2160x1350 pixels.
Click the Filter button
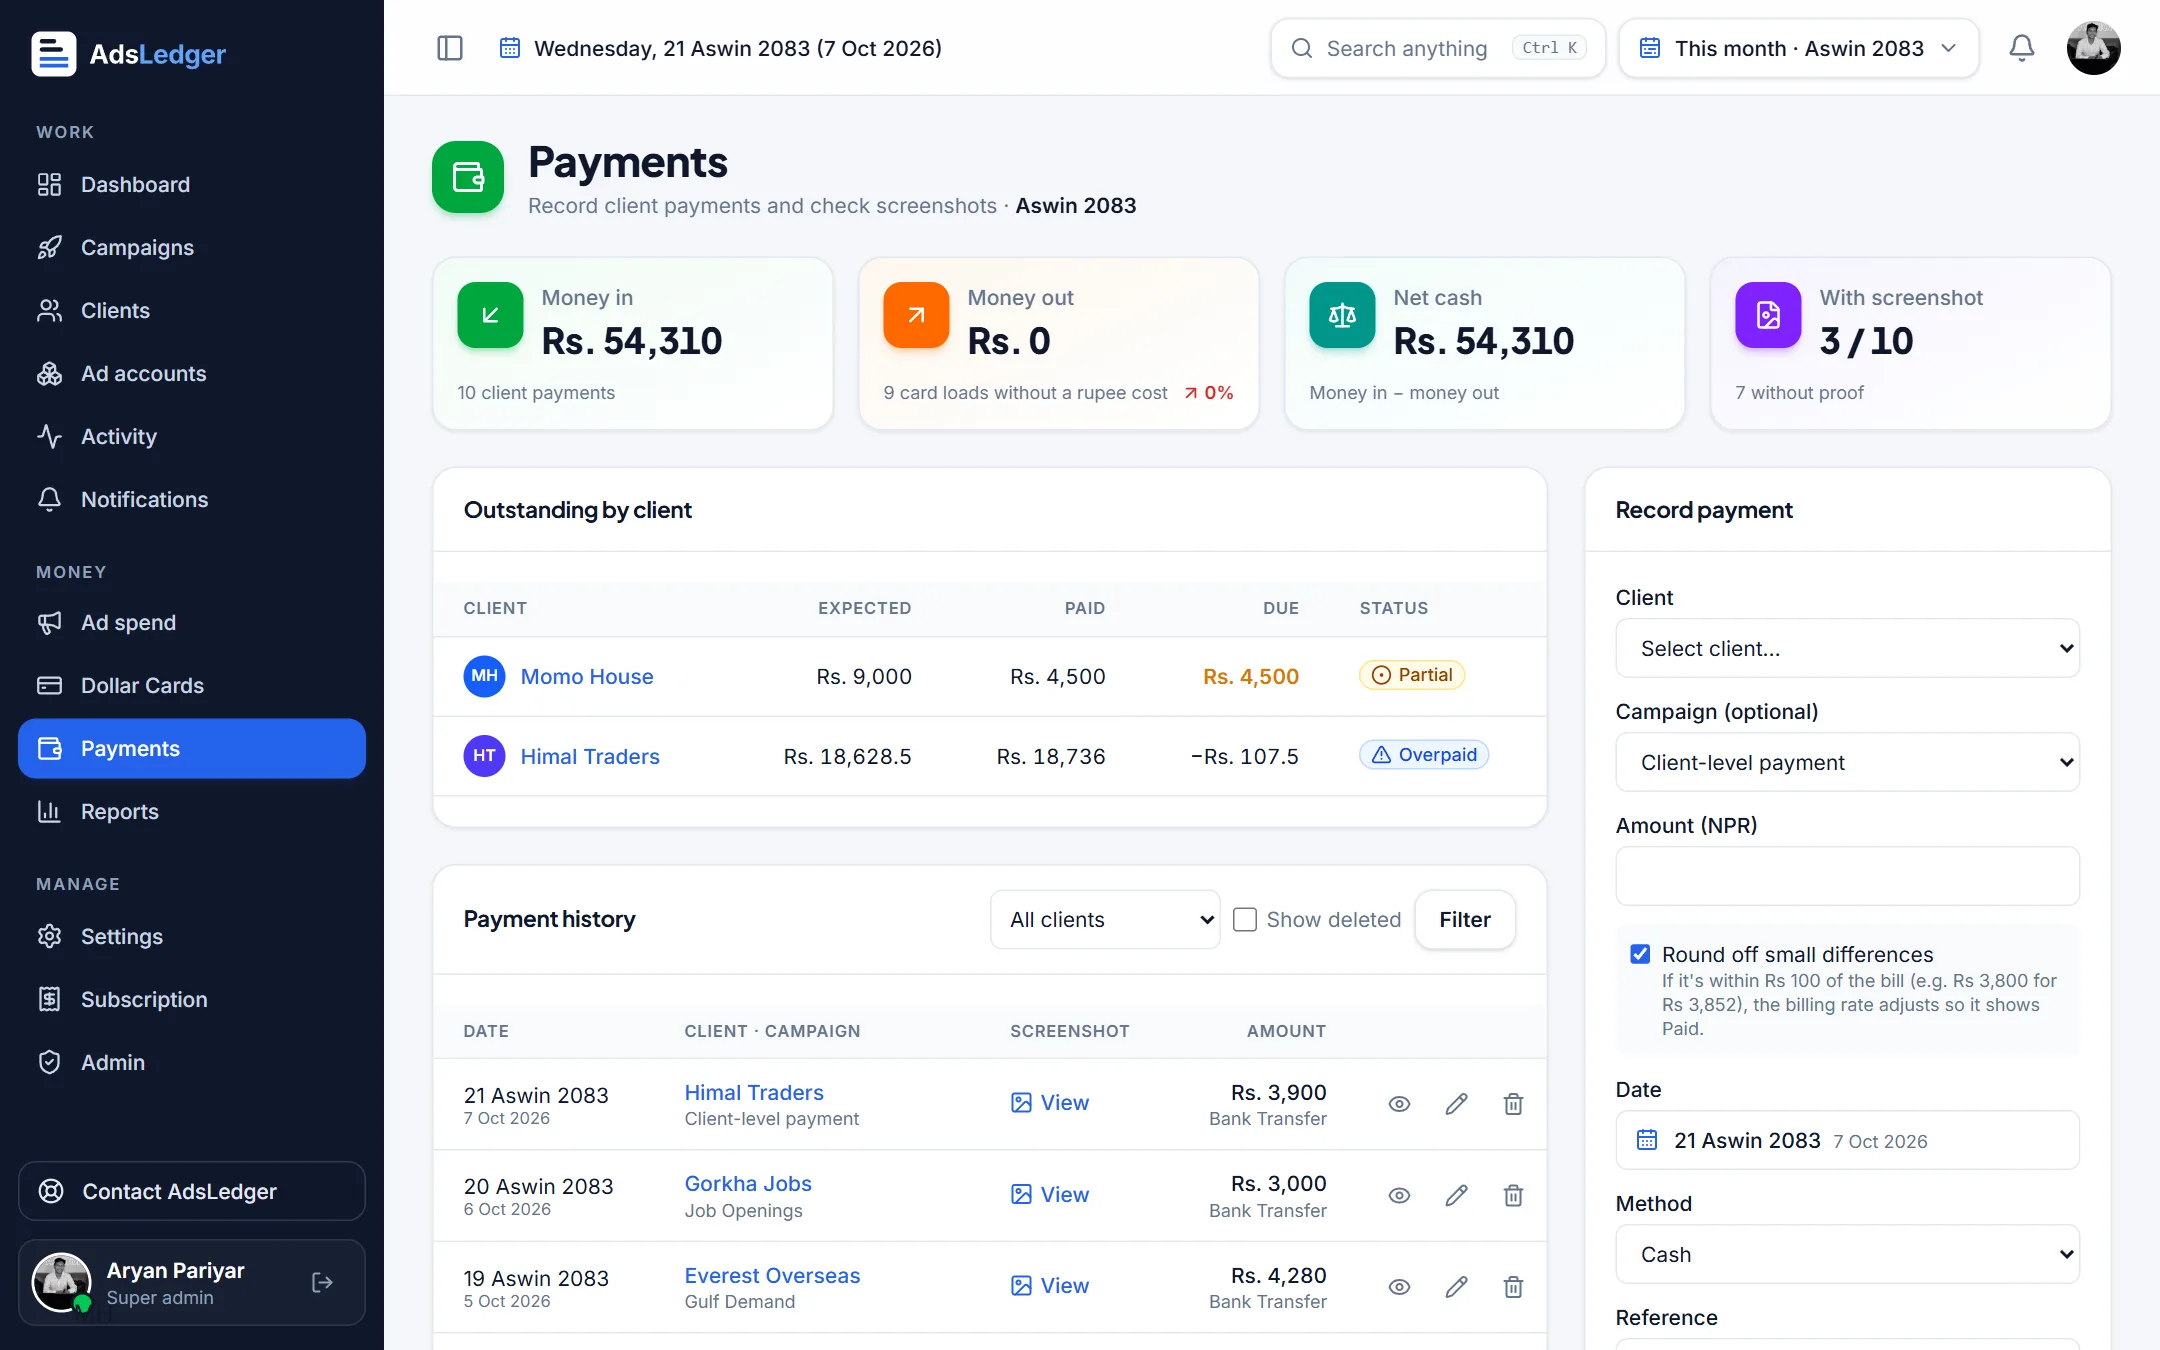1464,919
